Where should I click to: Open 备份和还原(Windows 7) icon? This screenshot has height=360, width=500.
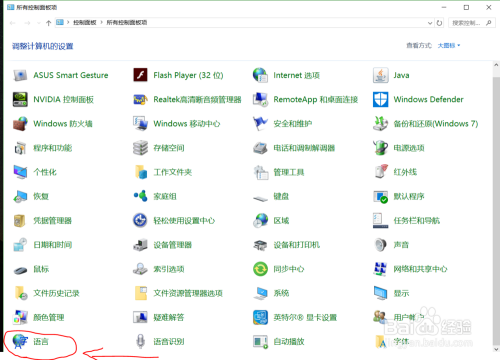380,124
